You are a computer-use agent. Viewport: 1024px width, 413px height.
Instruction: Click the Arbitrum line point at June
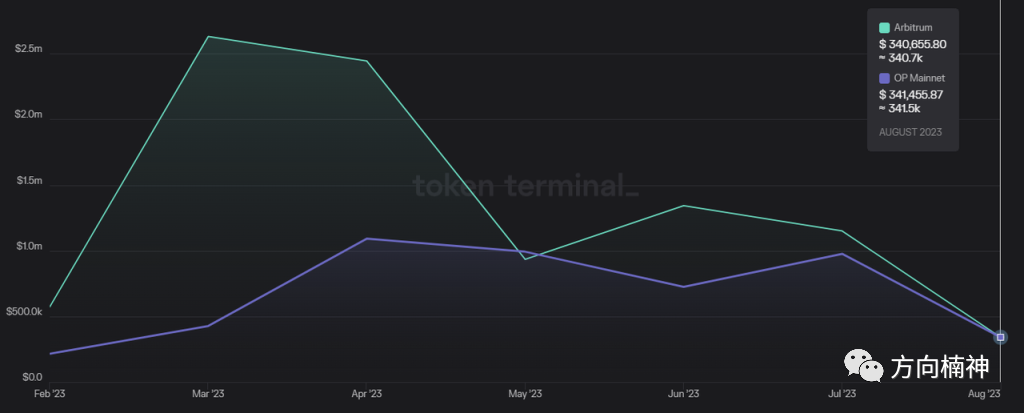pyautogui.click(x=684, y=206)
